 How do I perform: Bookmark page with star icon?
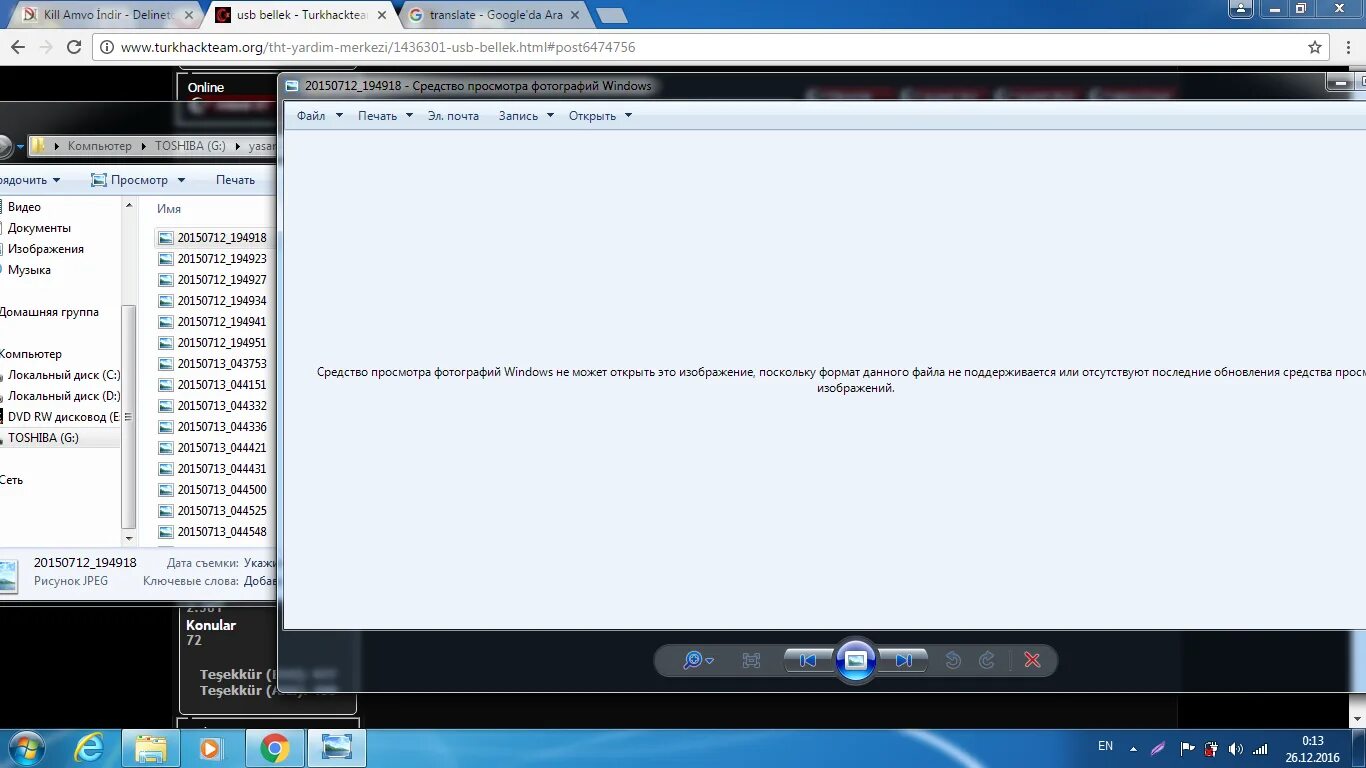[x=1315, y=47]
